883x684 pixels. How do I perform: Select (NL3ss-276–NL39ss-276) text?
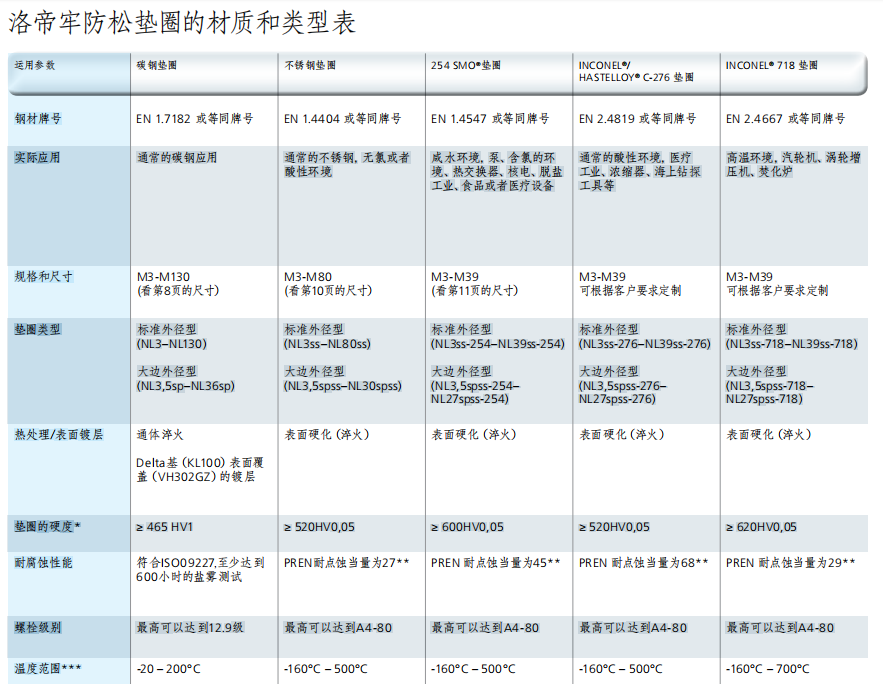pyautogui.click(x=645, y=344)
